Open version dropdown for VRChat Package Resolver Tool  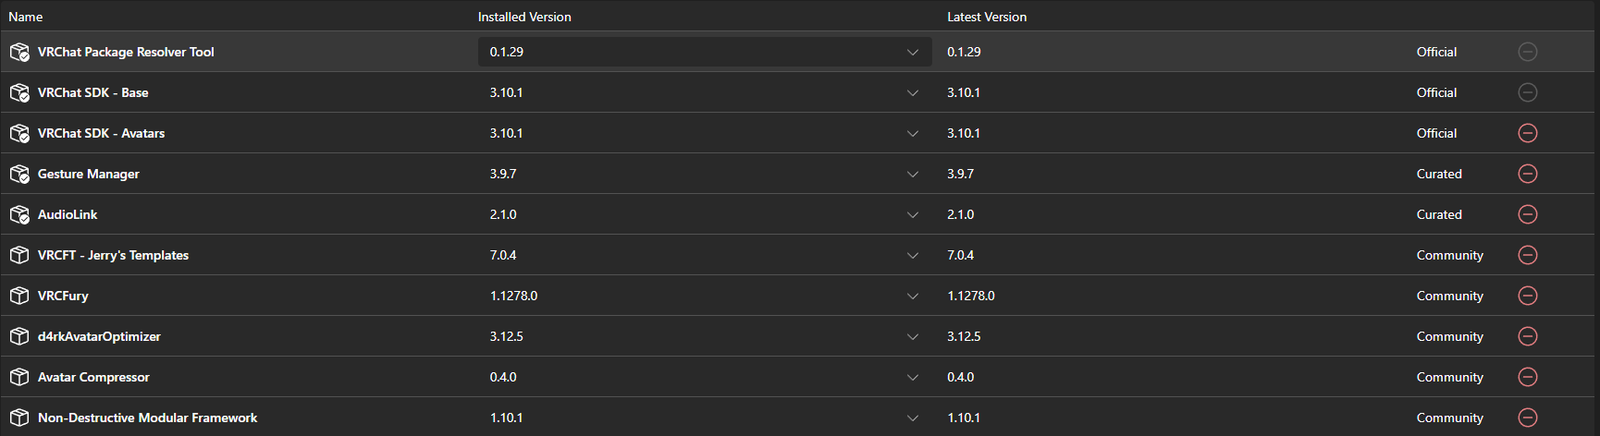tap(912, 52)
